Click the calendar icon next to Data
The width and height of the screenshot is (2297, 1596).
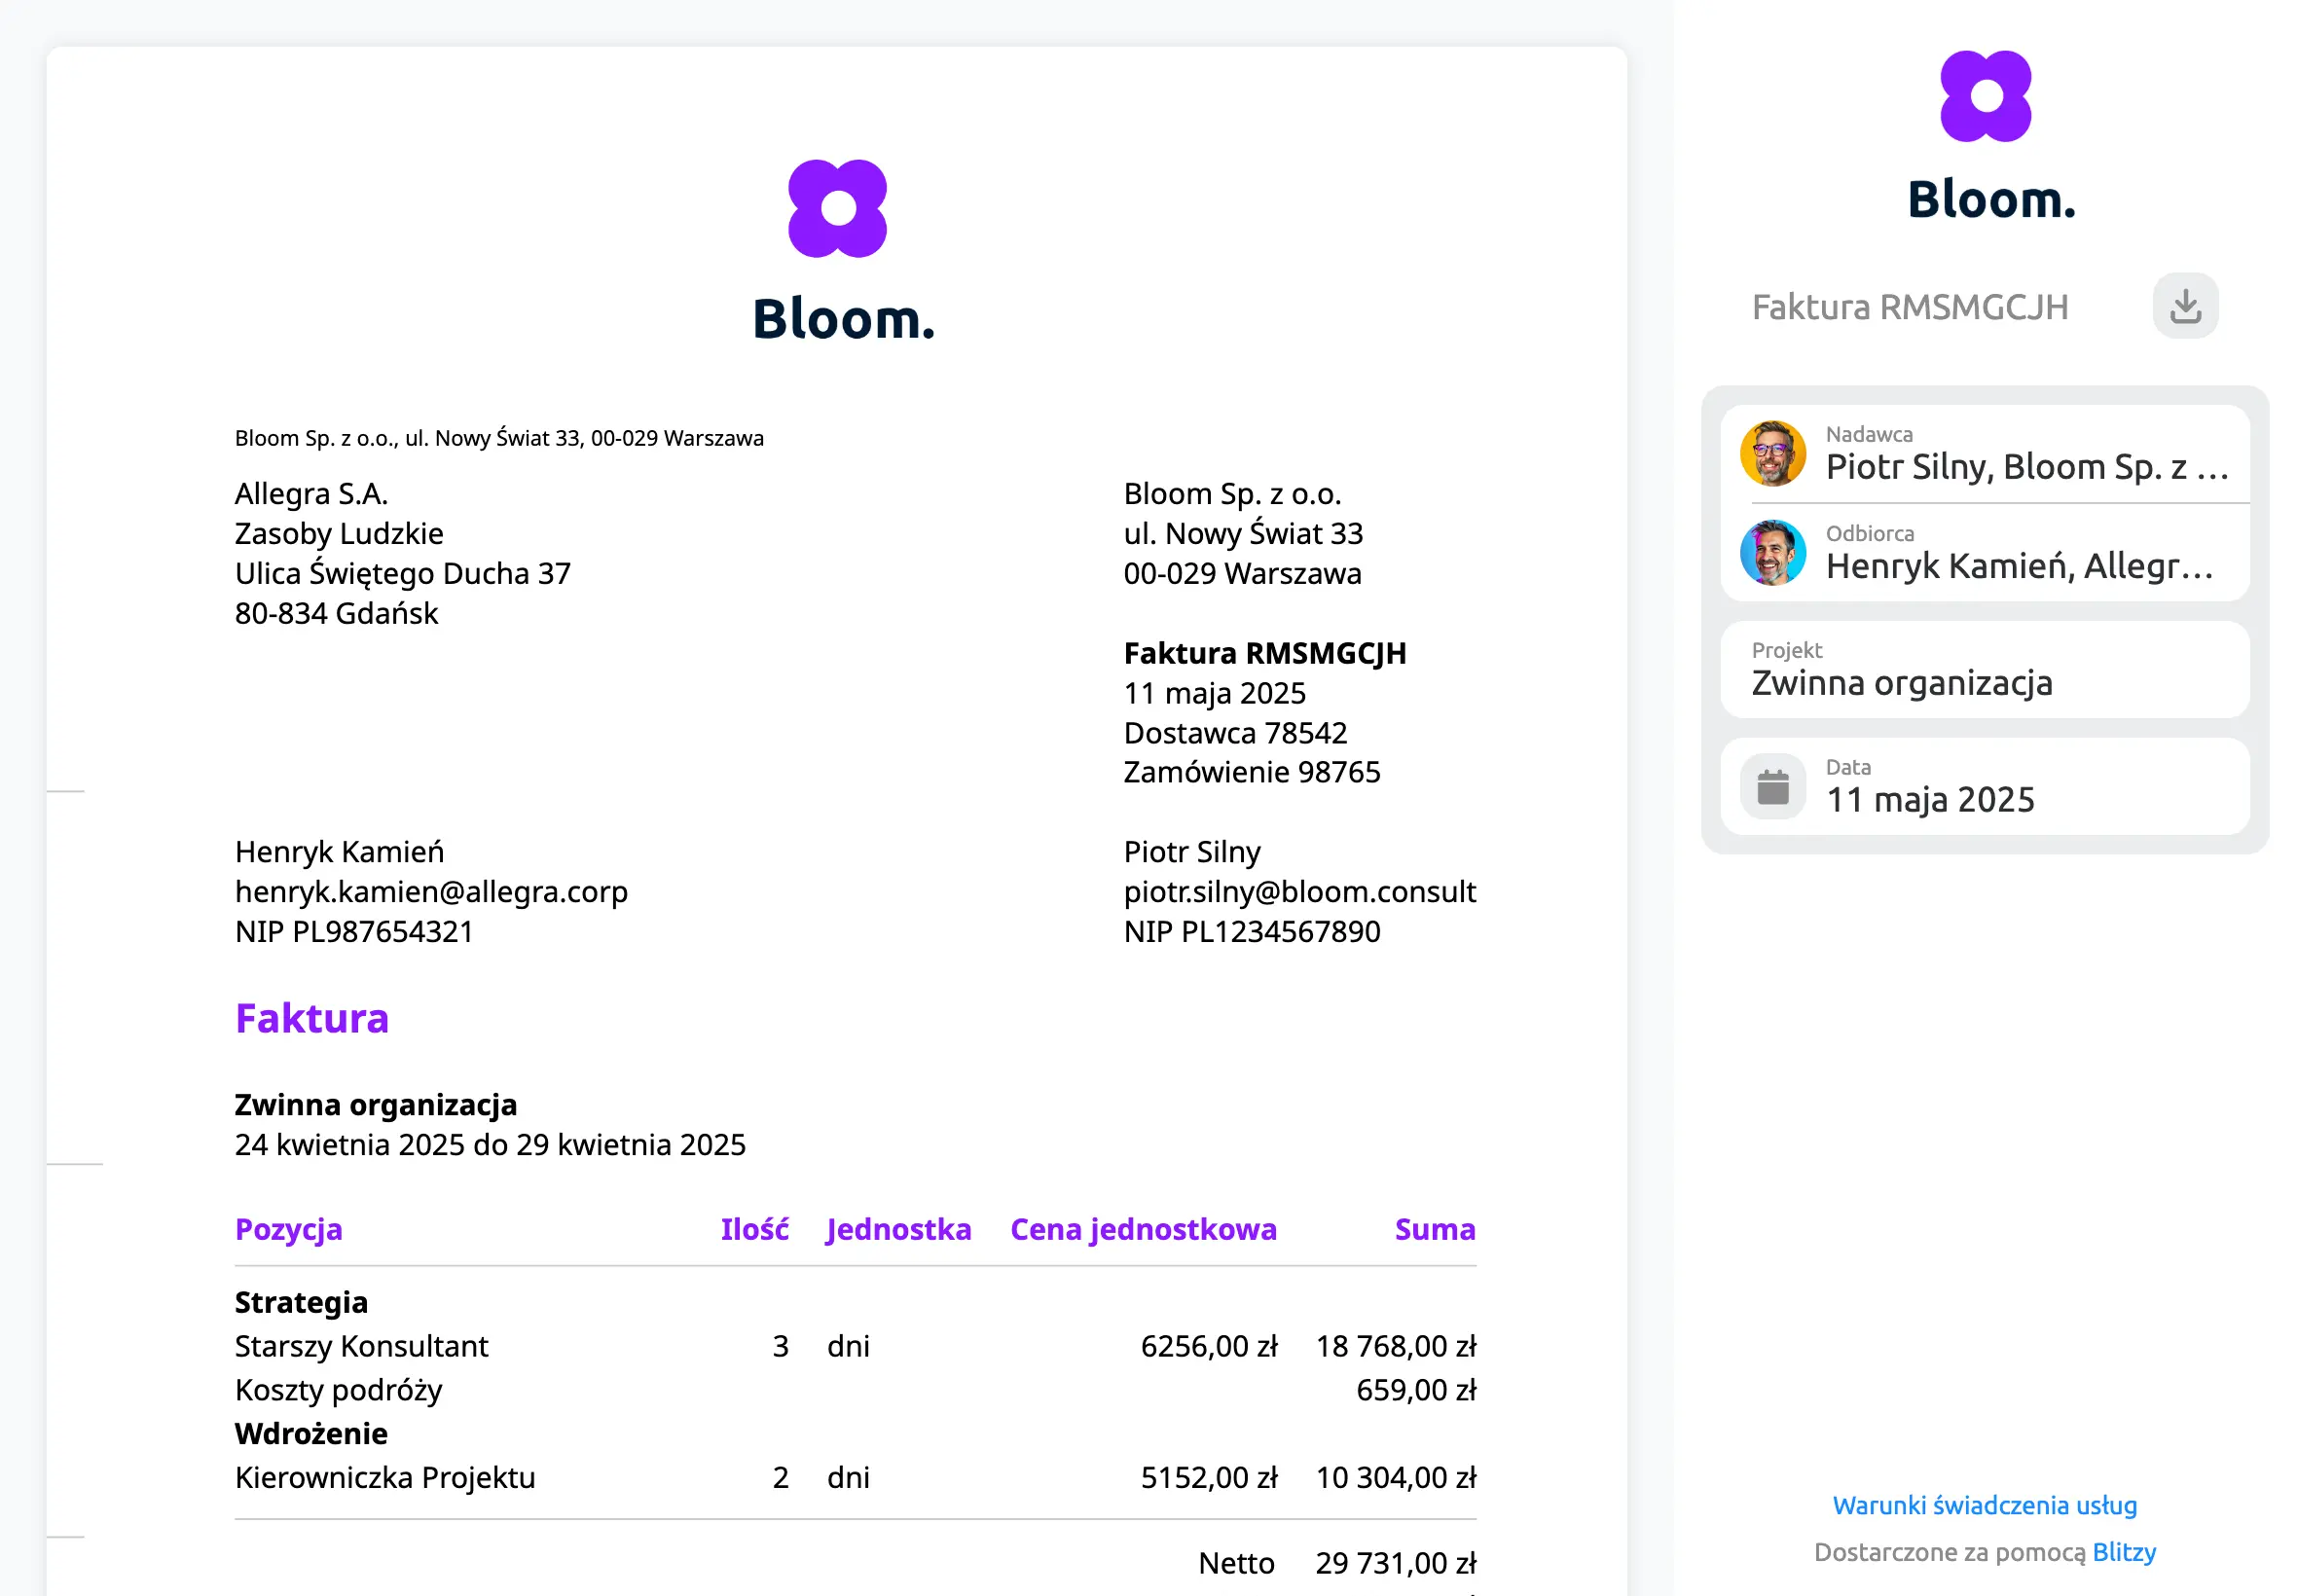1772,787
